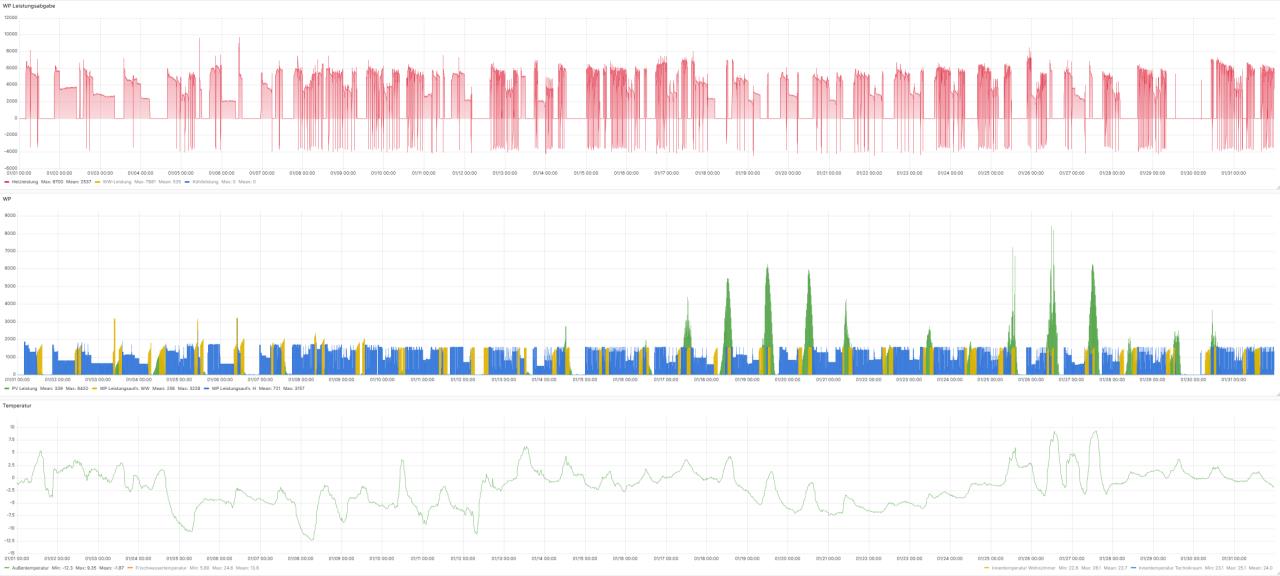This screenshot has height=576, width=1280.
Task: Open the WP Leistungsabgabe panel title menu
Action: [x=29, y=6]
